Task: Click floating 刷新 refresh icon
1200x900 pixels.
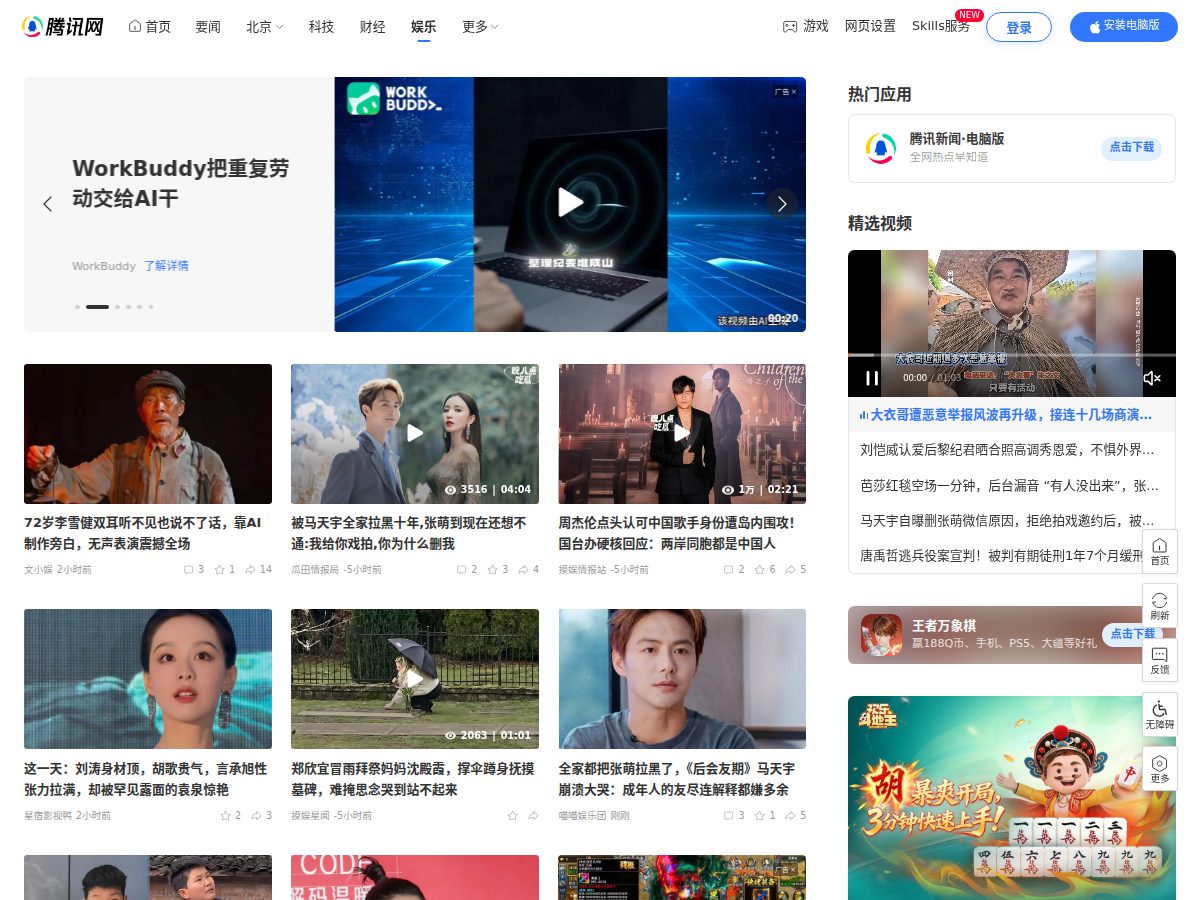Action: [1160, 606]
